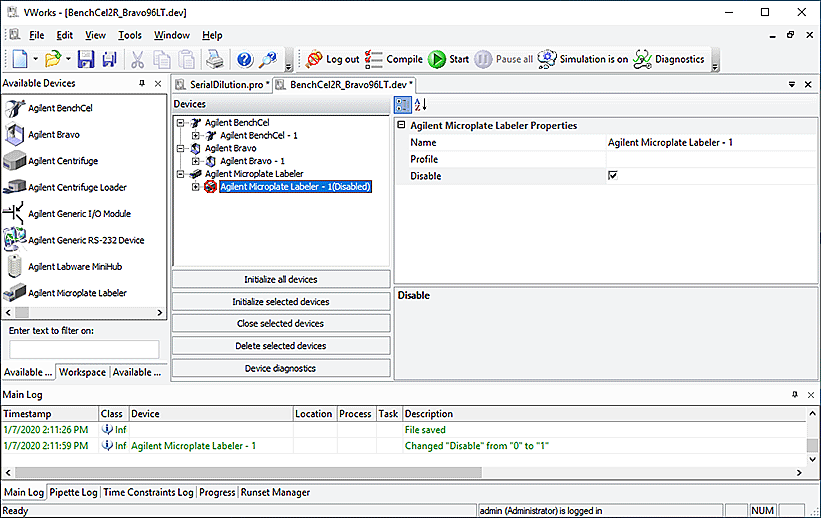Viewport: 821px width, 518px height.
Task: Click Initialize all devices button
Action: 281,280
